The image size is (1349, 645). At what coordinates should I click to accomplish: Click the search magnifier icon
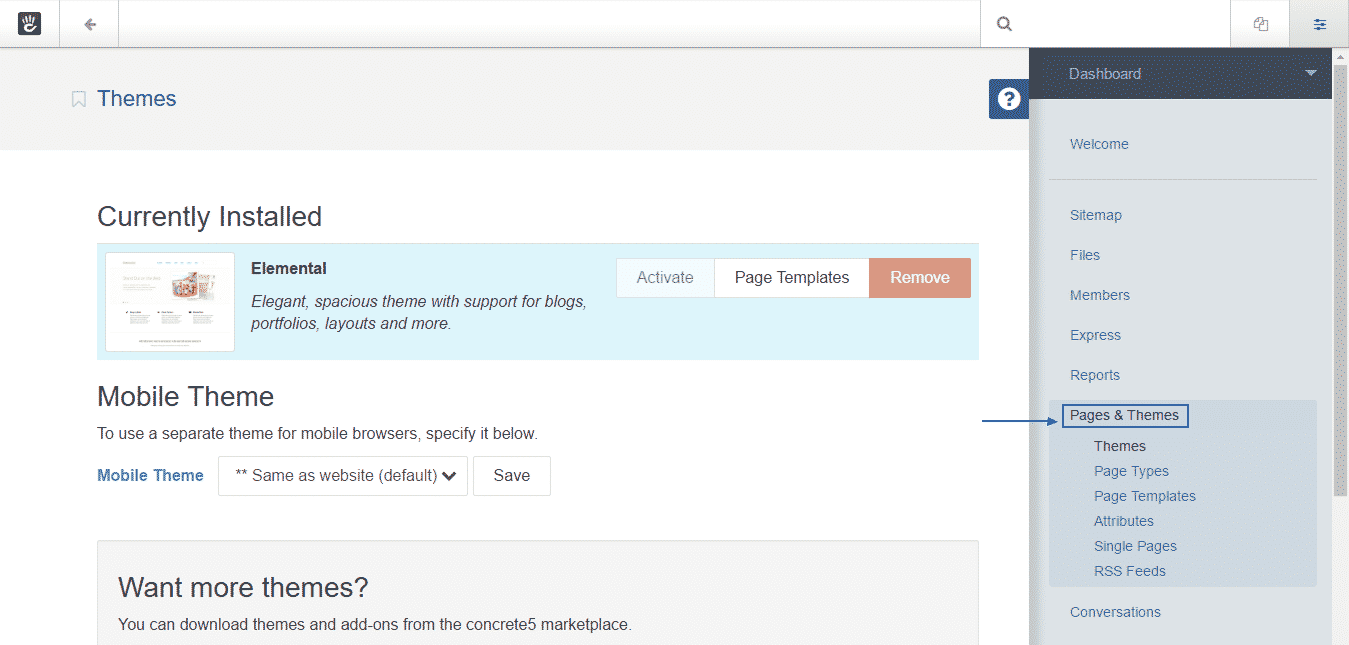(1004, 24)
